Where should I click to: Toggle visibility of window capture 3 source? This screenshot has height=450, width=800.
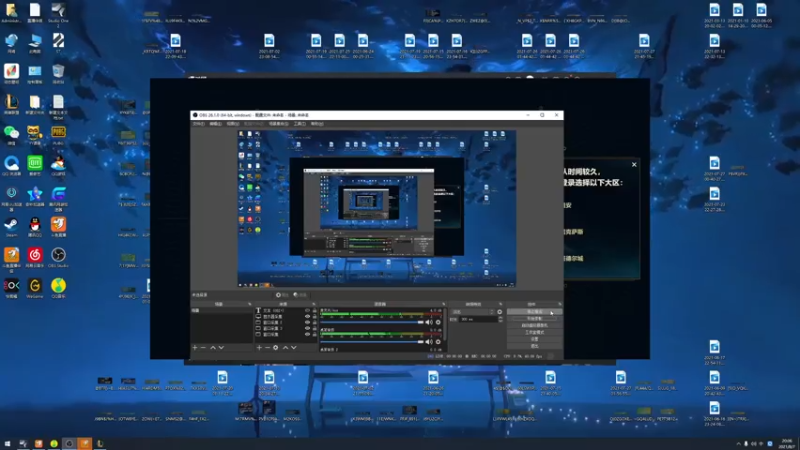tap(307, 329)
